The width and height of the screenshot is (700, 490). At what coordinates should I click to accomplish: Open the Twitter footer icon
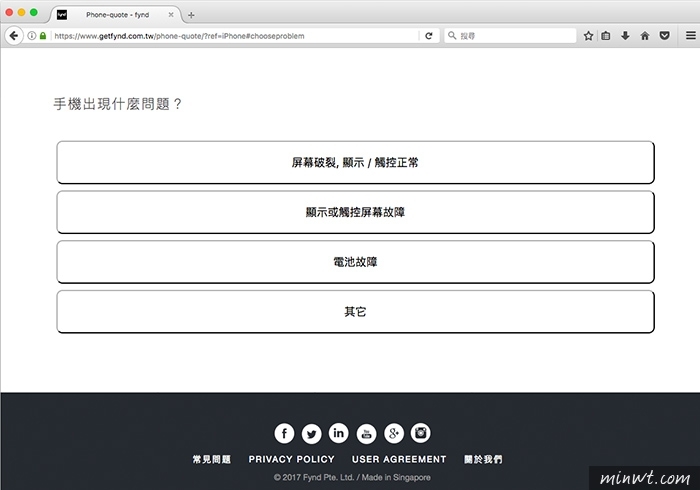click(x=312, y=433)
